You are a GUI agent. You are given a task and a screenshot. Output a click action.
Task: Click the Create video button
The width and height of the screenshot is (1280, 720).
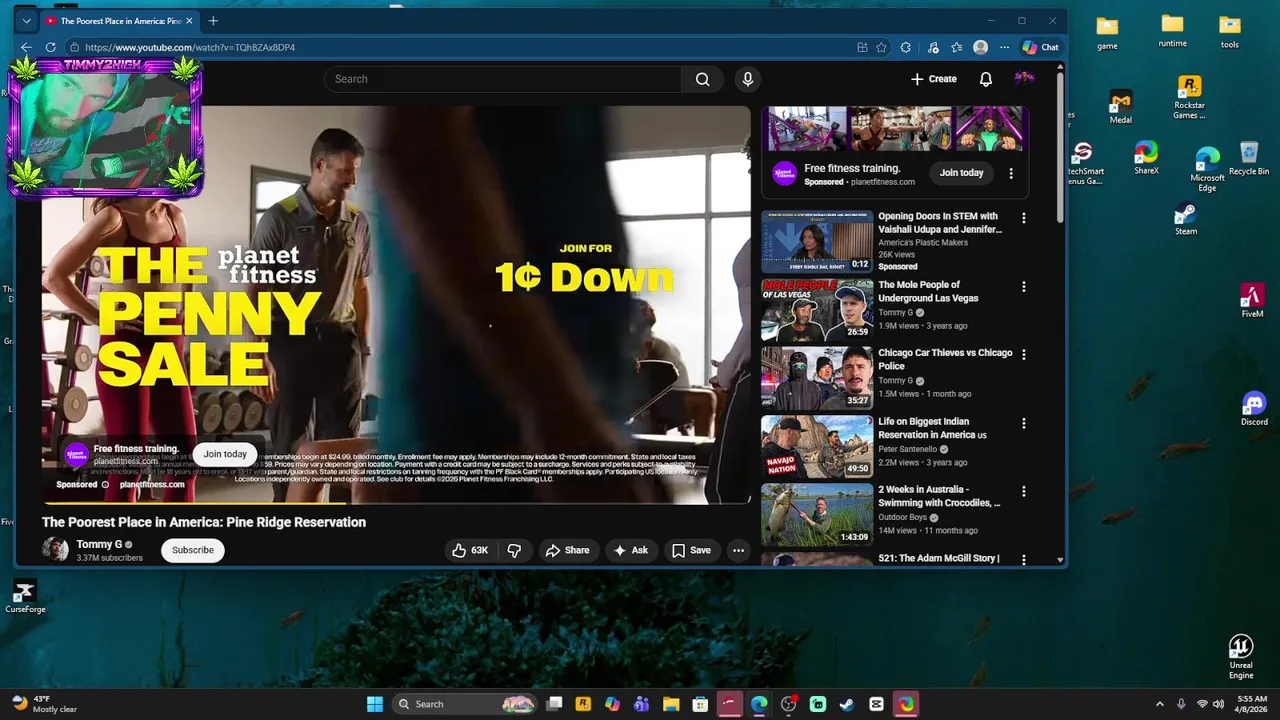click(934, 79)
